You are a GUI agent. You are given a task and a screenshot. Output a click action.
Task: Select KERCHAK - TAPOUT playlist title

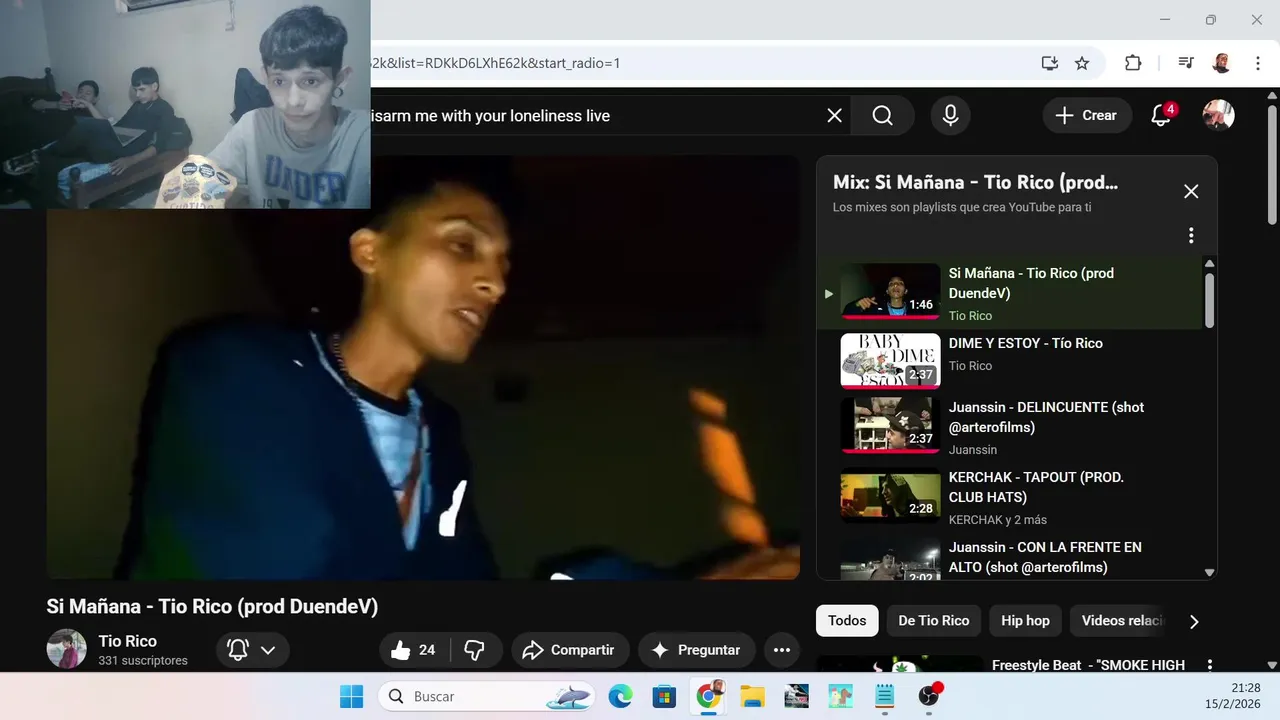tap(1036, 487)
